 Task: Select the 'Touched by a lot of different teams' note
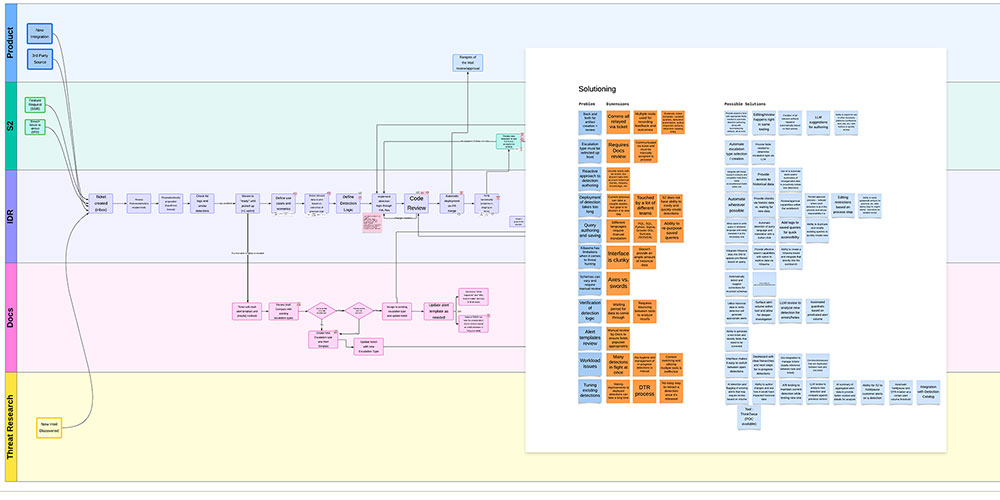(645, 205)
